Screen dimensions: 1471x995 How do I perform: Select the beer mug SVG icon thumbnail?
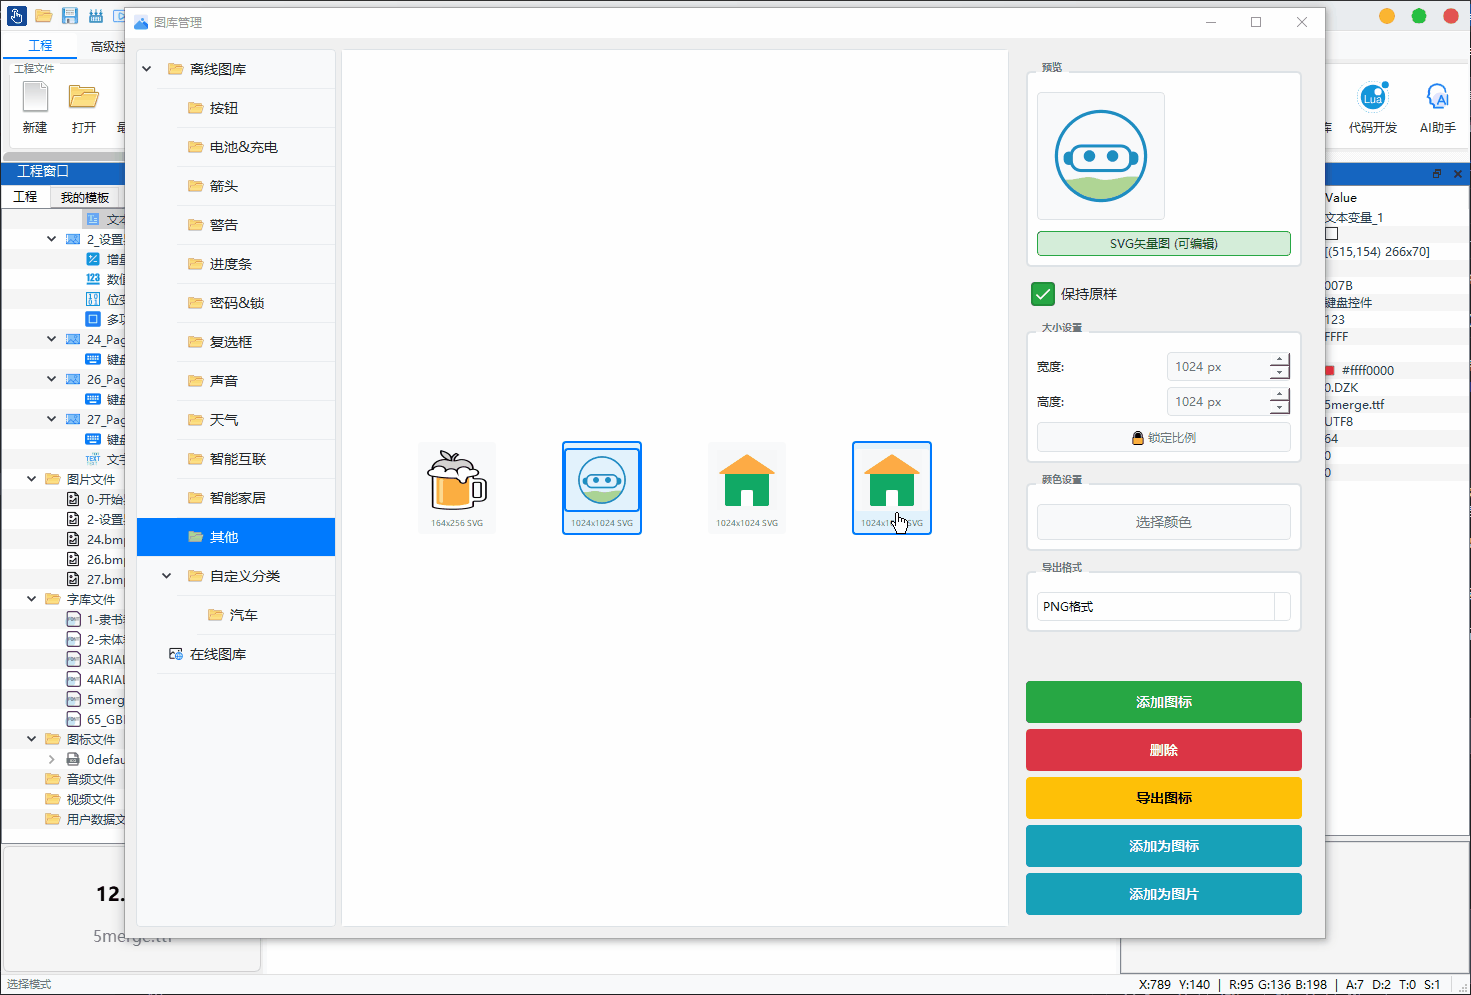[457, 488]
